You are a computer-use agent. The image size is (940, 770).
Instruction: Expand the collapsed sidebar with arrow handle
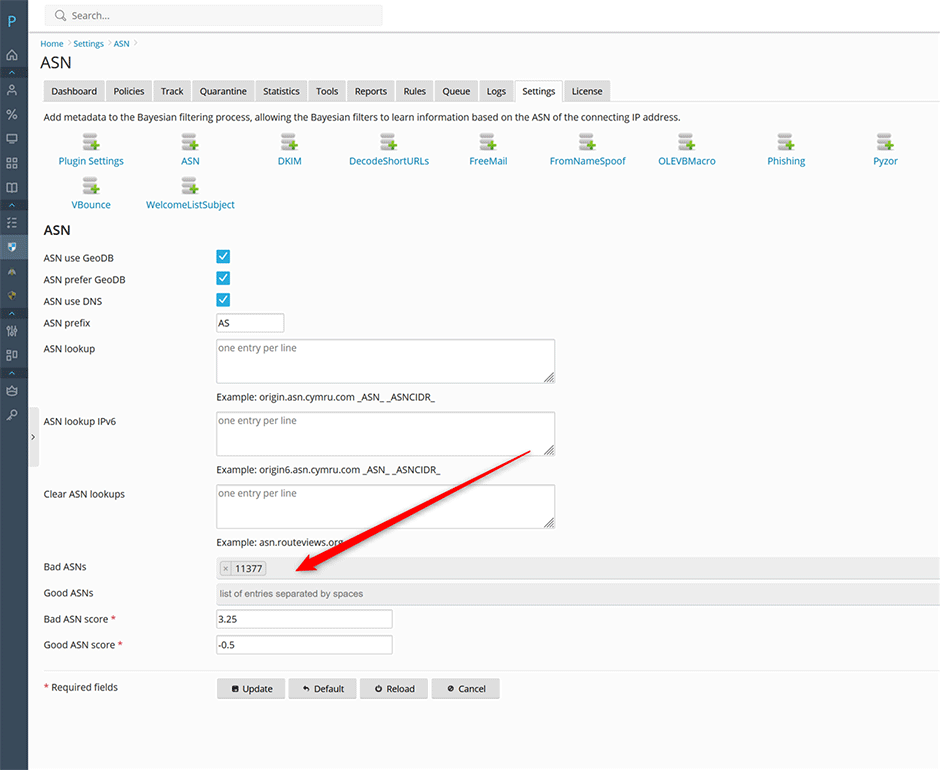point(33,437)
